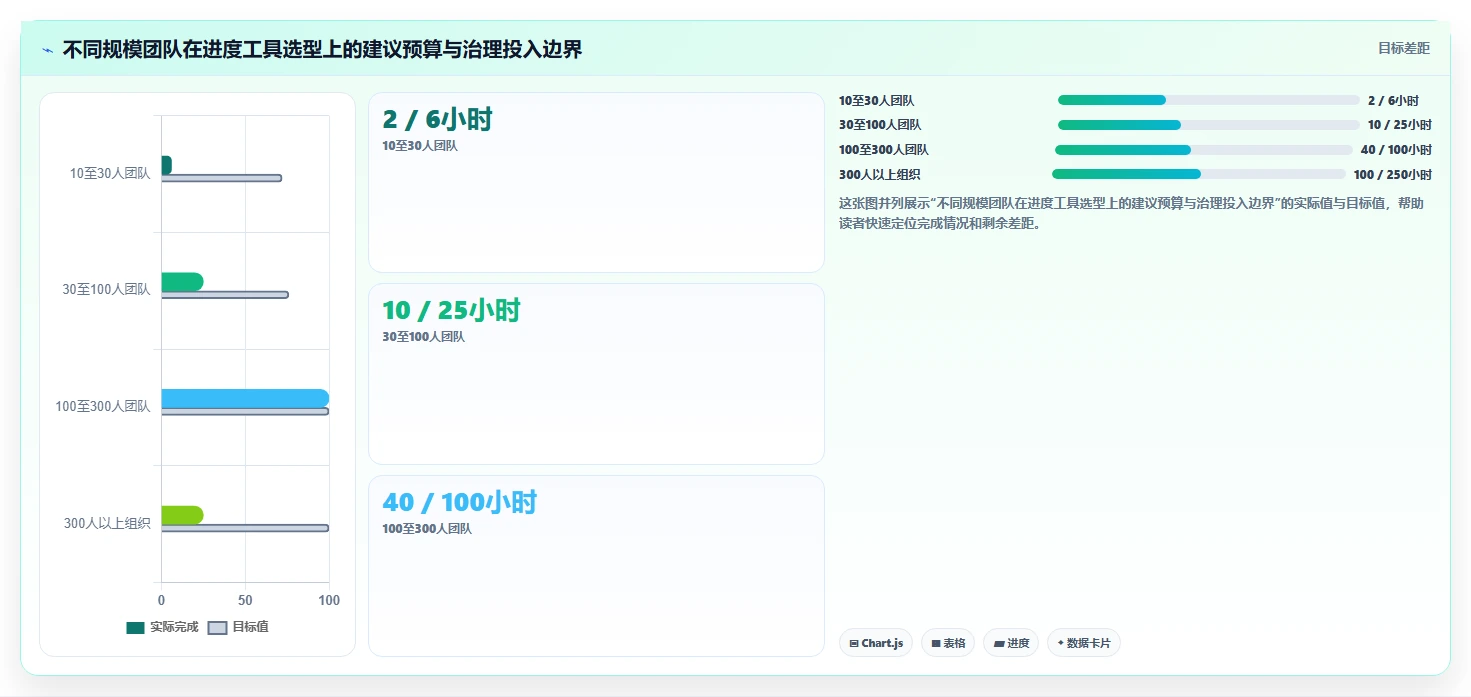Click the 100至300人团队 chart axis label
The width and height of the screenshot is (1471, 697).
(x=103, y=406)
